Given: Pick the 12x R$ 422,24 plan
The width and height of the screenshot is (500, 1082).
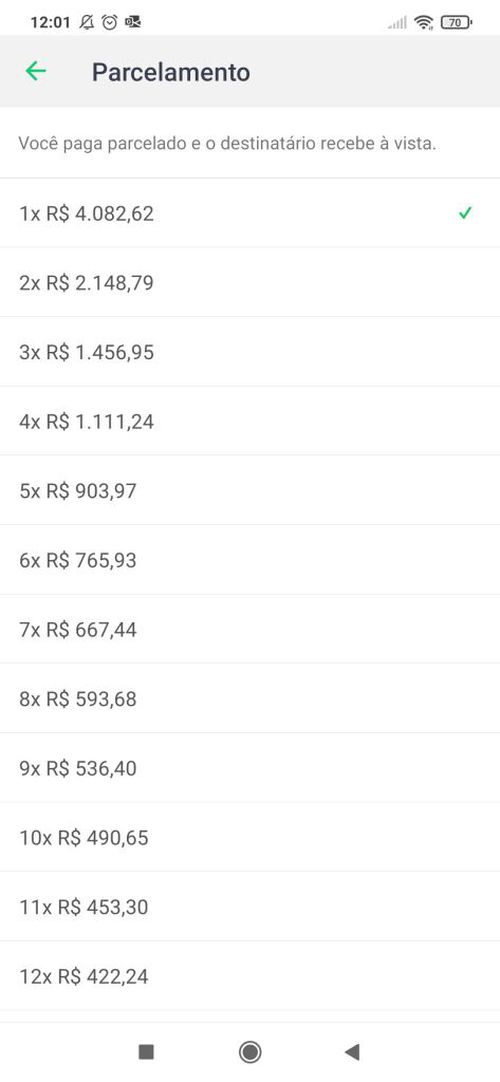Looking at the screenshot, I should (x=250, y=976).
